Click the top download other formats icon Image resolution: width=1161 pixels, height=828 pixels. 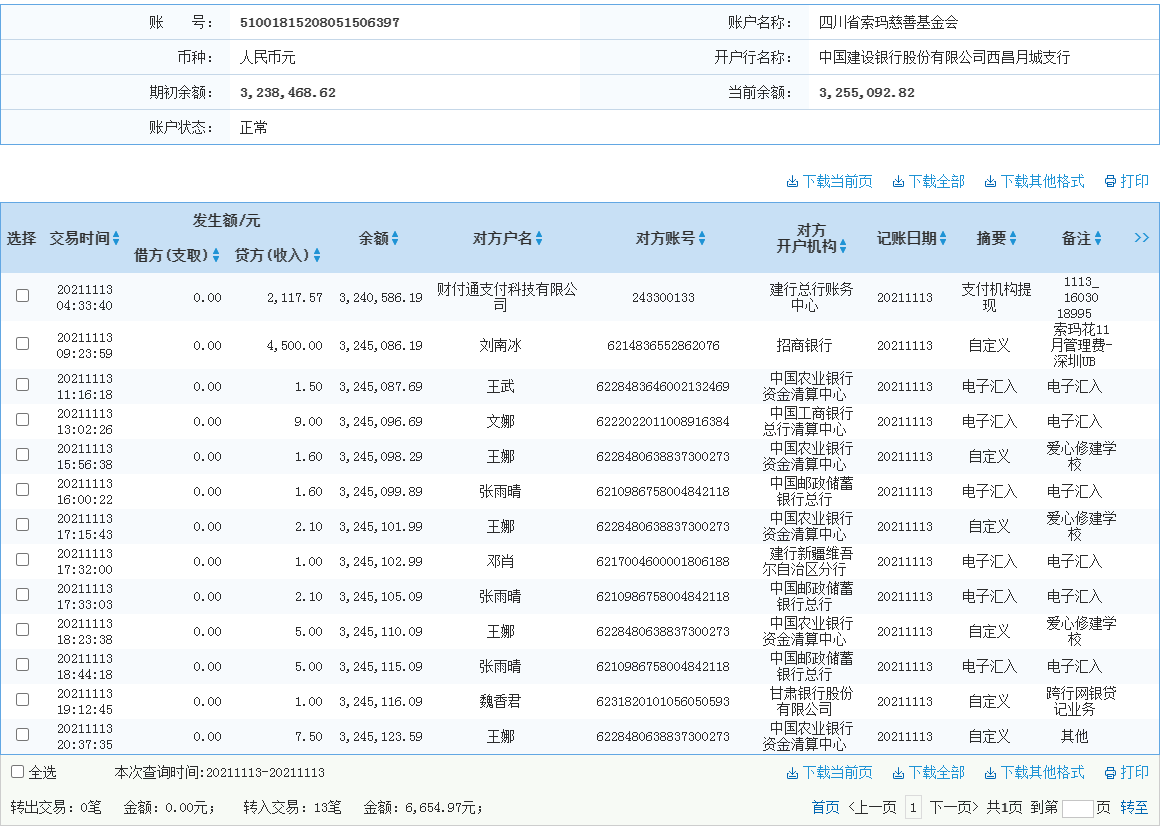point(990,182)
